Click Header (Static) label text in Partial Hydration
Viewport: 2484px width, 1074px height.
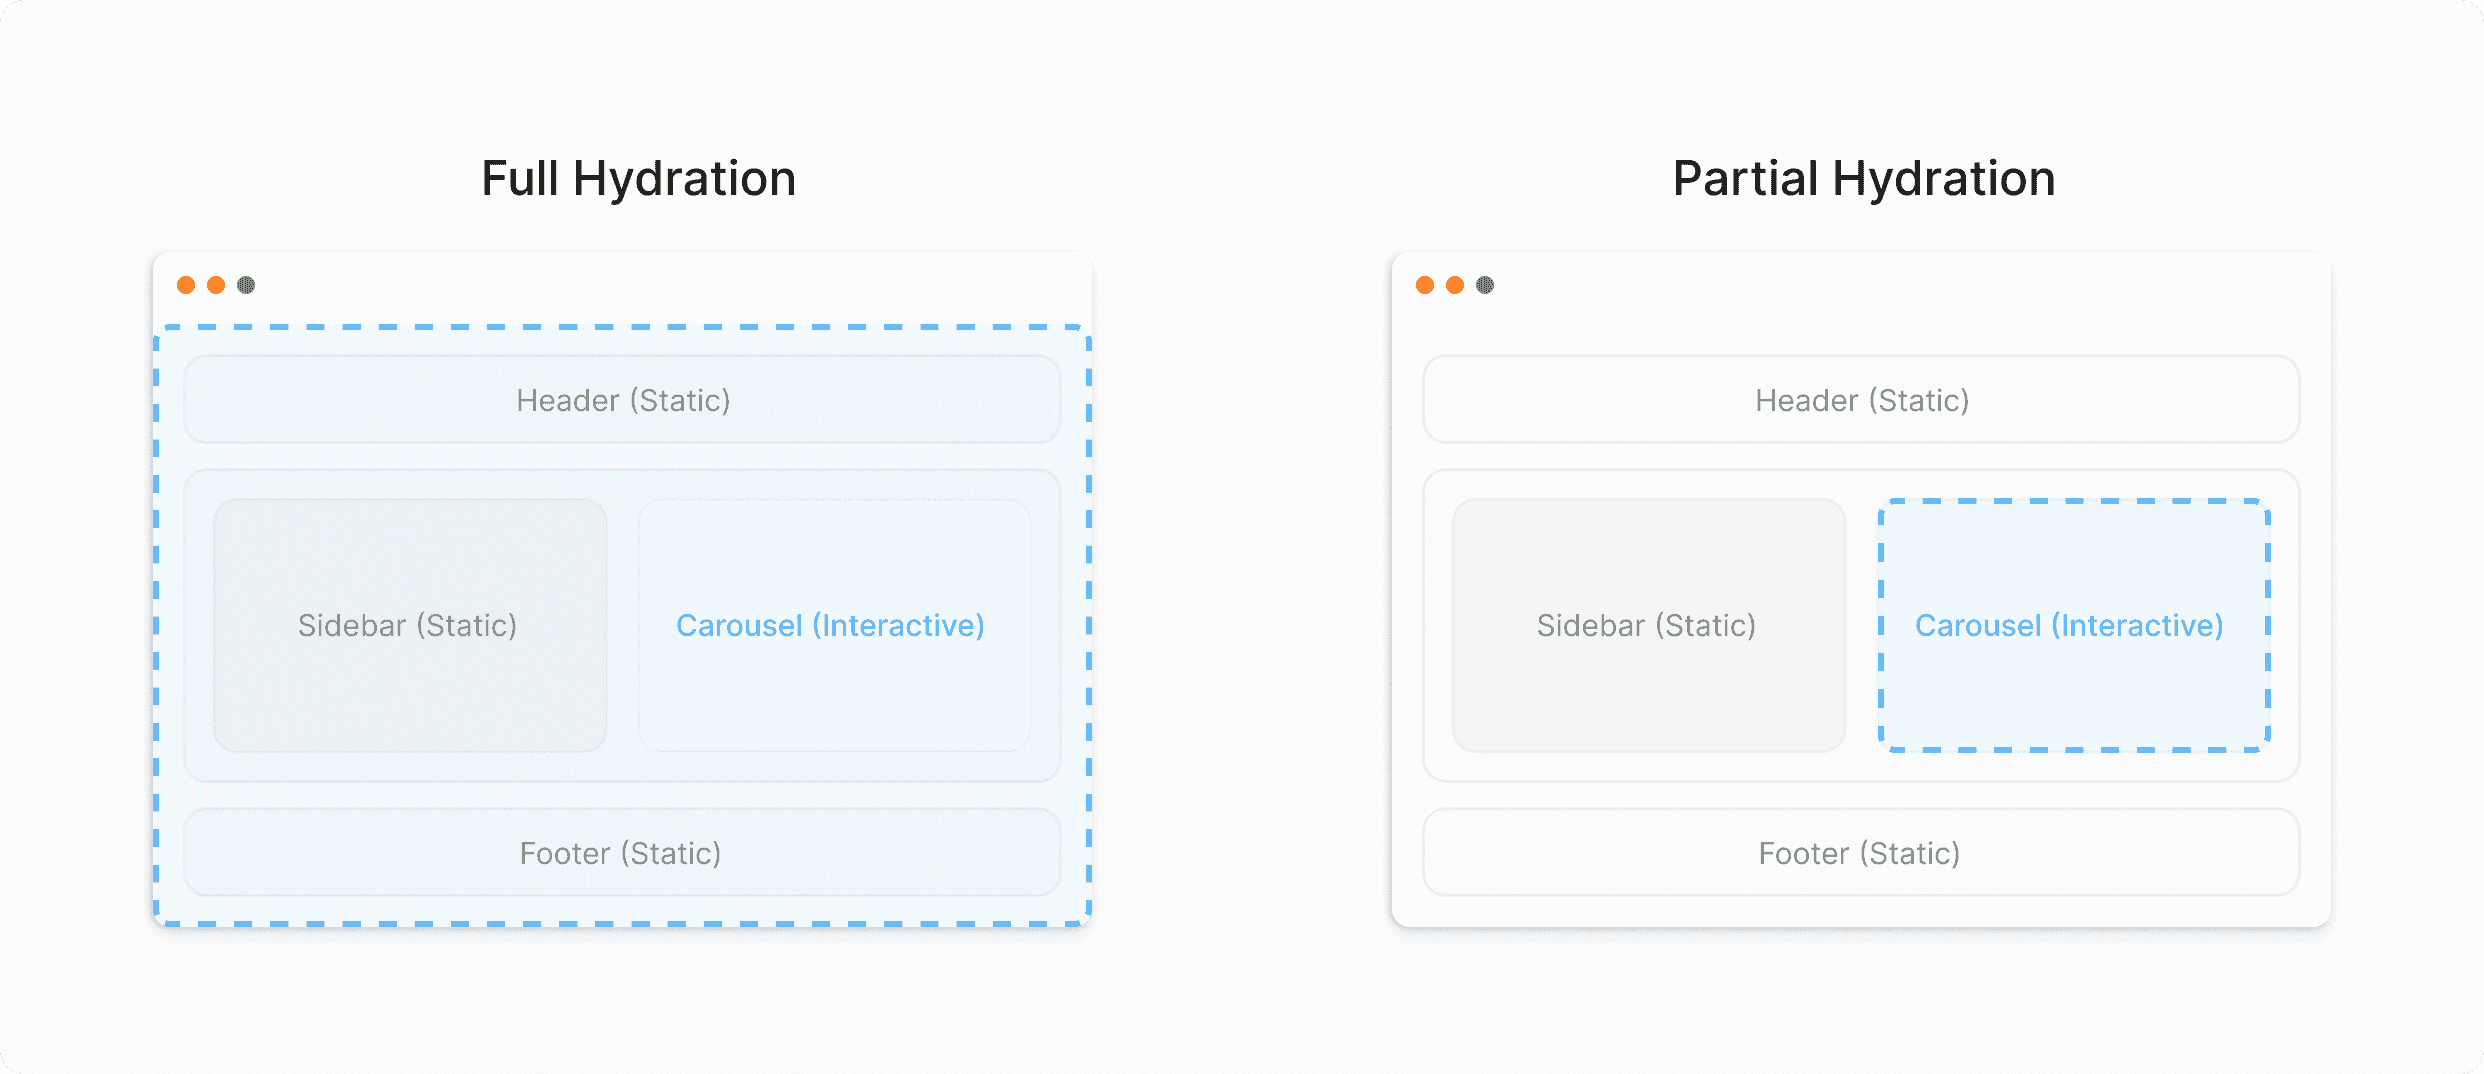[x=1862, y=401]
